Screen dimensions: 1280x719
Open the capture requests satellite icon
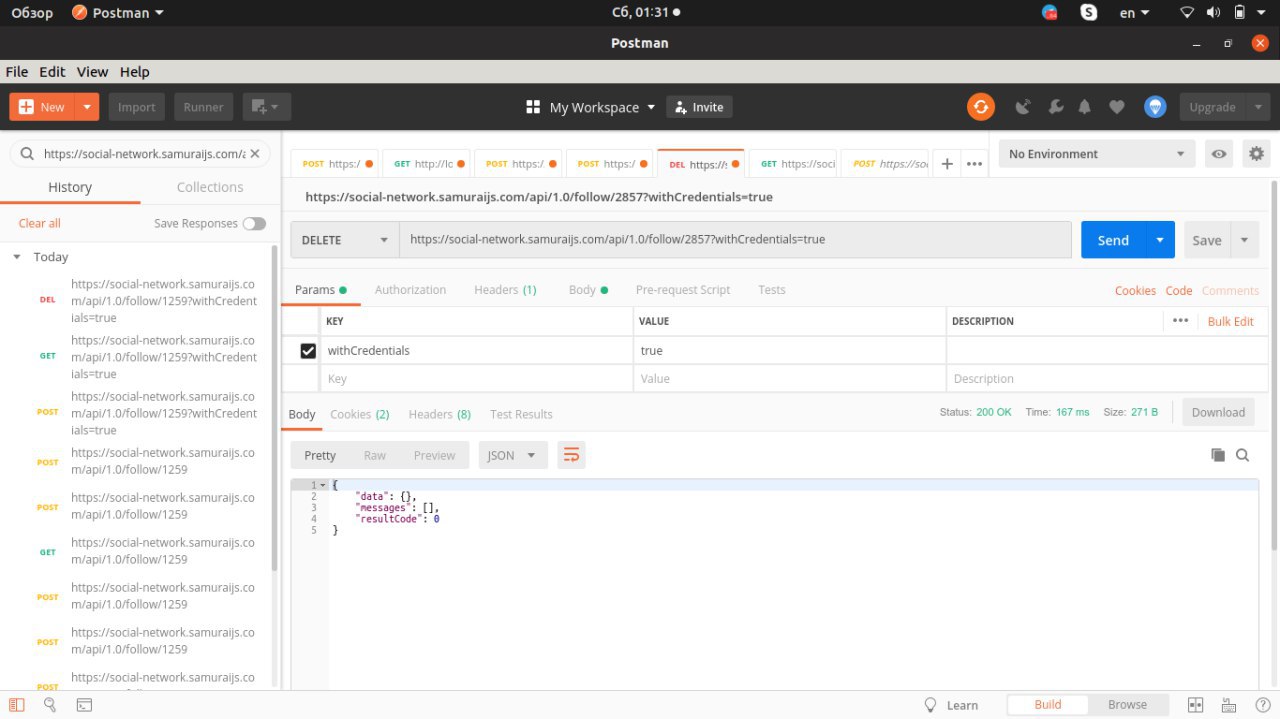coord(1022,107)
